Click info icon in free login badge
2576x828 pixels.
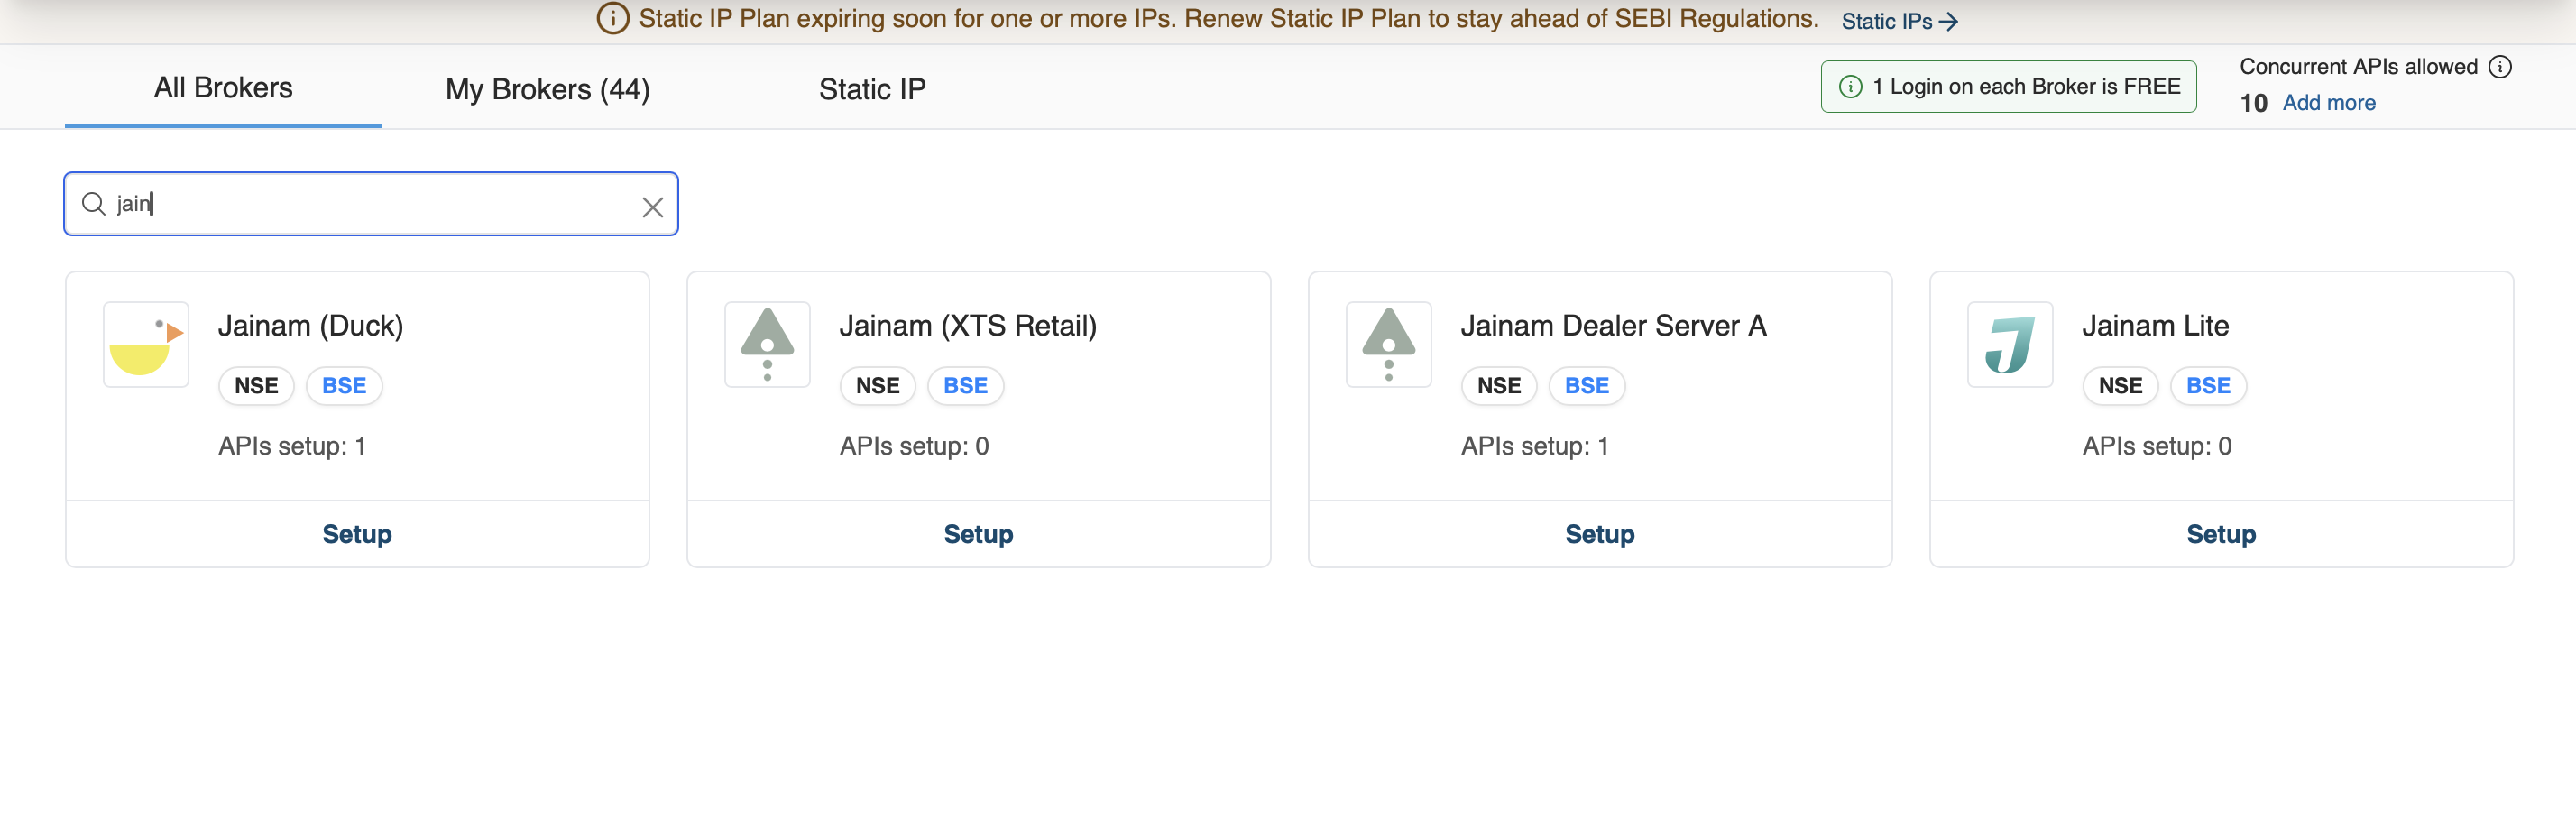coord(1850,87)
